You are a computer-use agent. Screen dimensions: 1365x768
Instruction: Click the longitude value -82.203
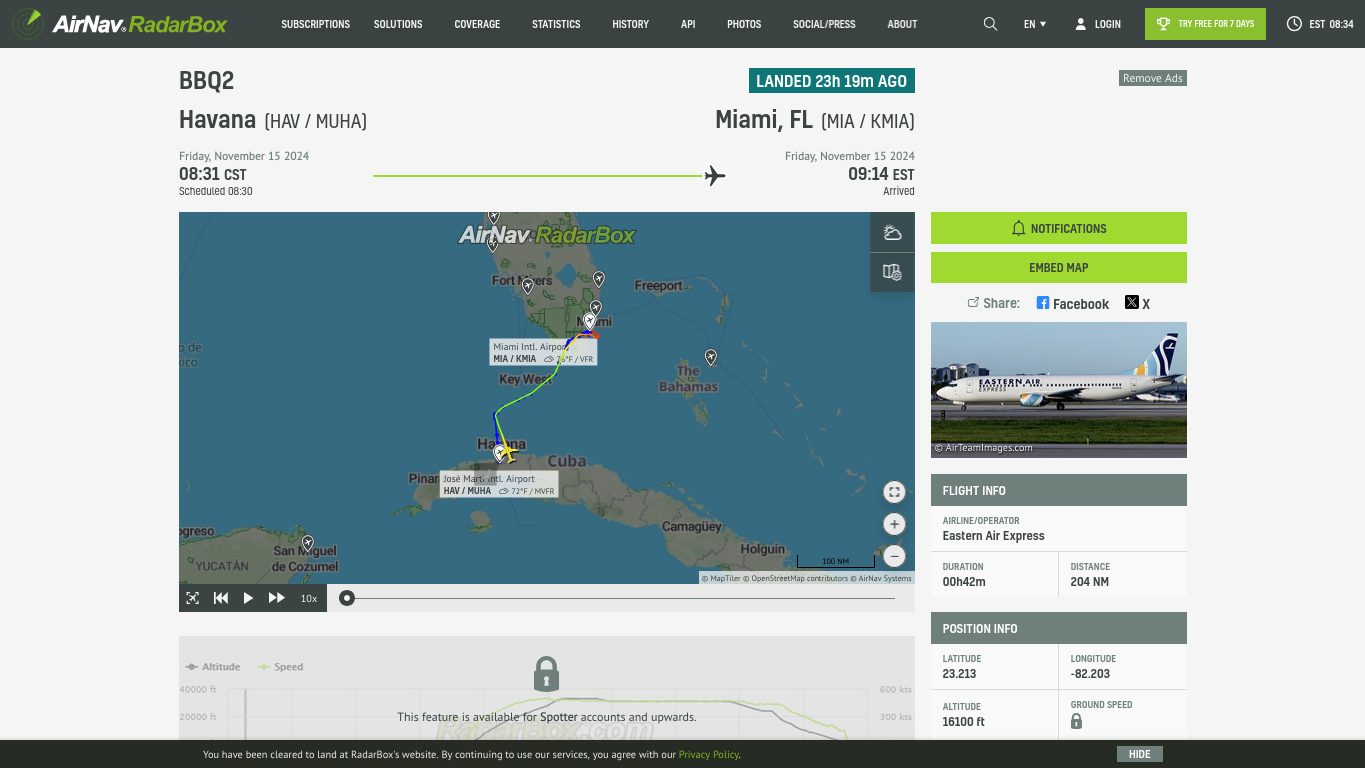coord(1090,674)
